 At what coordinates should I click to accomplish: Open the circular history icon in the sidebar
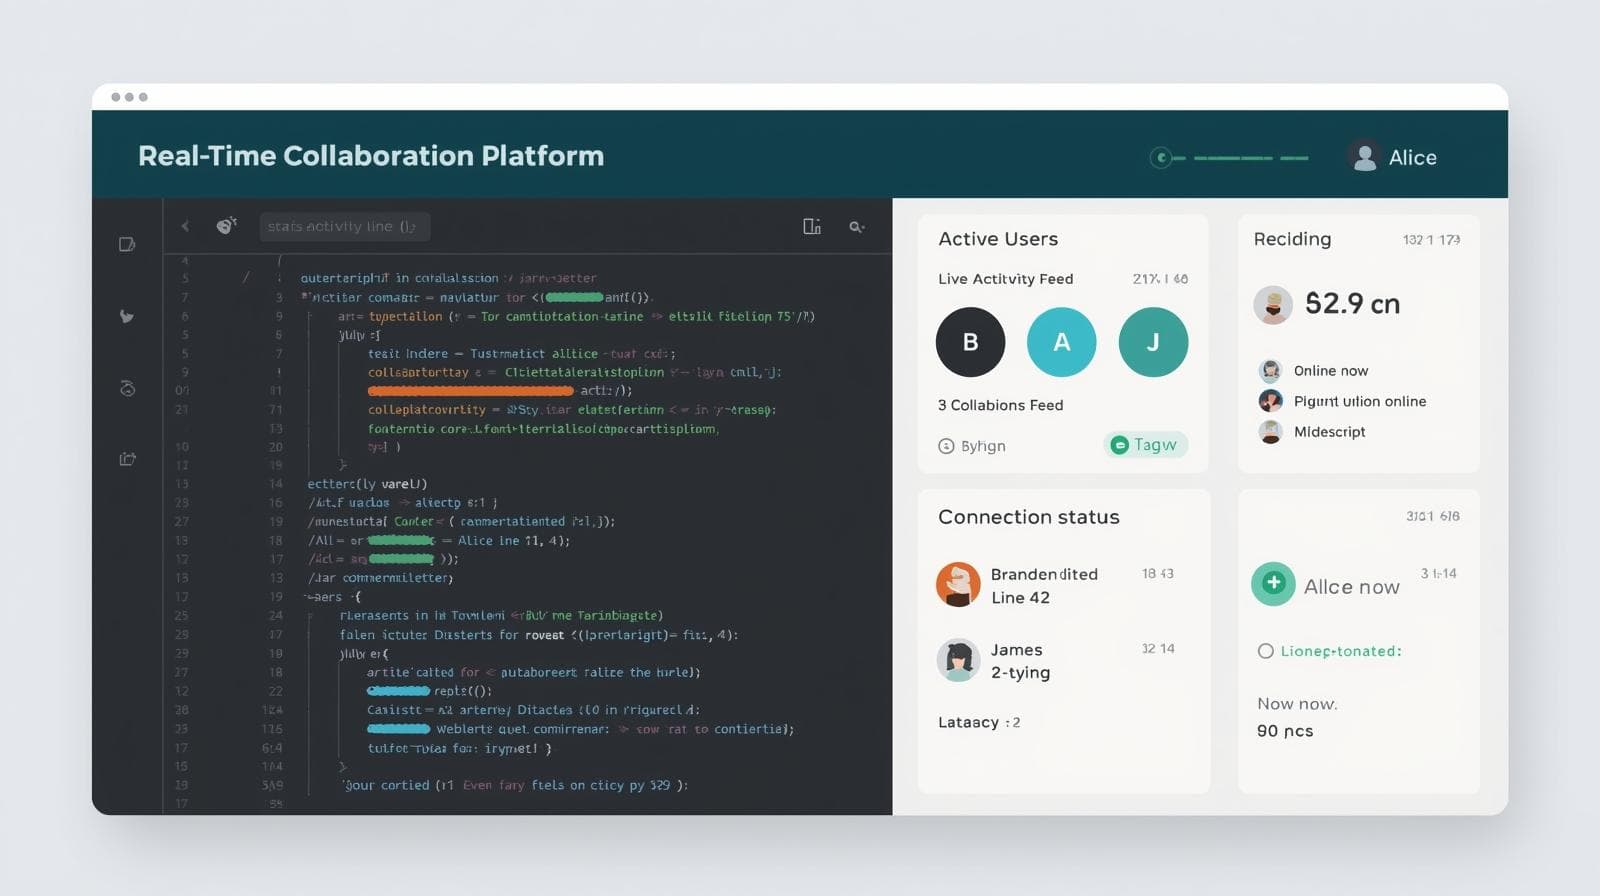pos(127,389)
